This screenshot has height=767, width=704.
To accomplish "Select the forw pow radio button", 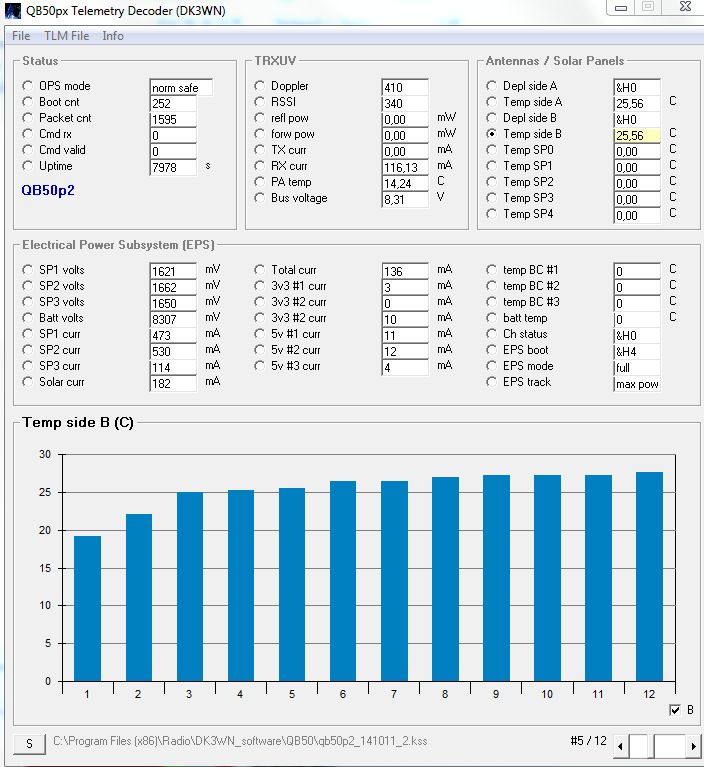I will point(259,134).
